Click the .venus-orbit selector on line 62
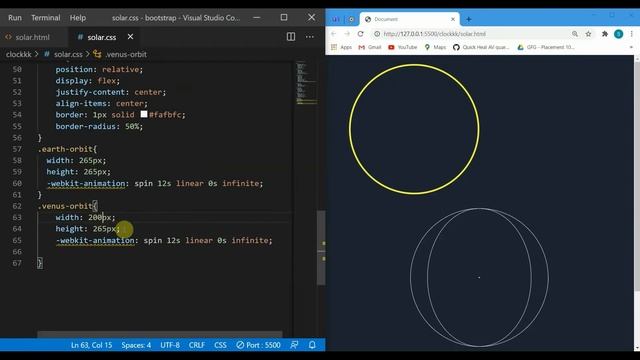Image resolution: width=640 pixels, height=360 pixels. coord(65,206)
